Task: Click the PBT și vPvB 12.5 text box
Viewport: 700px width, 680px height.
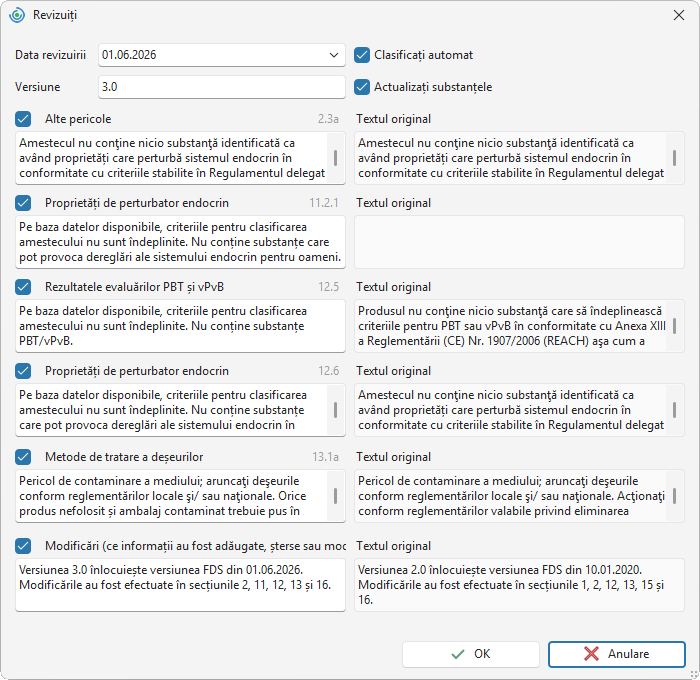Action: pyautogui.click(x=180, y=326)
